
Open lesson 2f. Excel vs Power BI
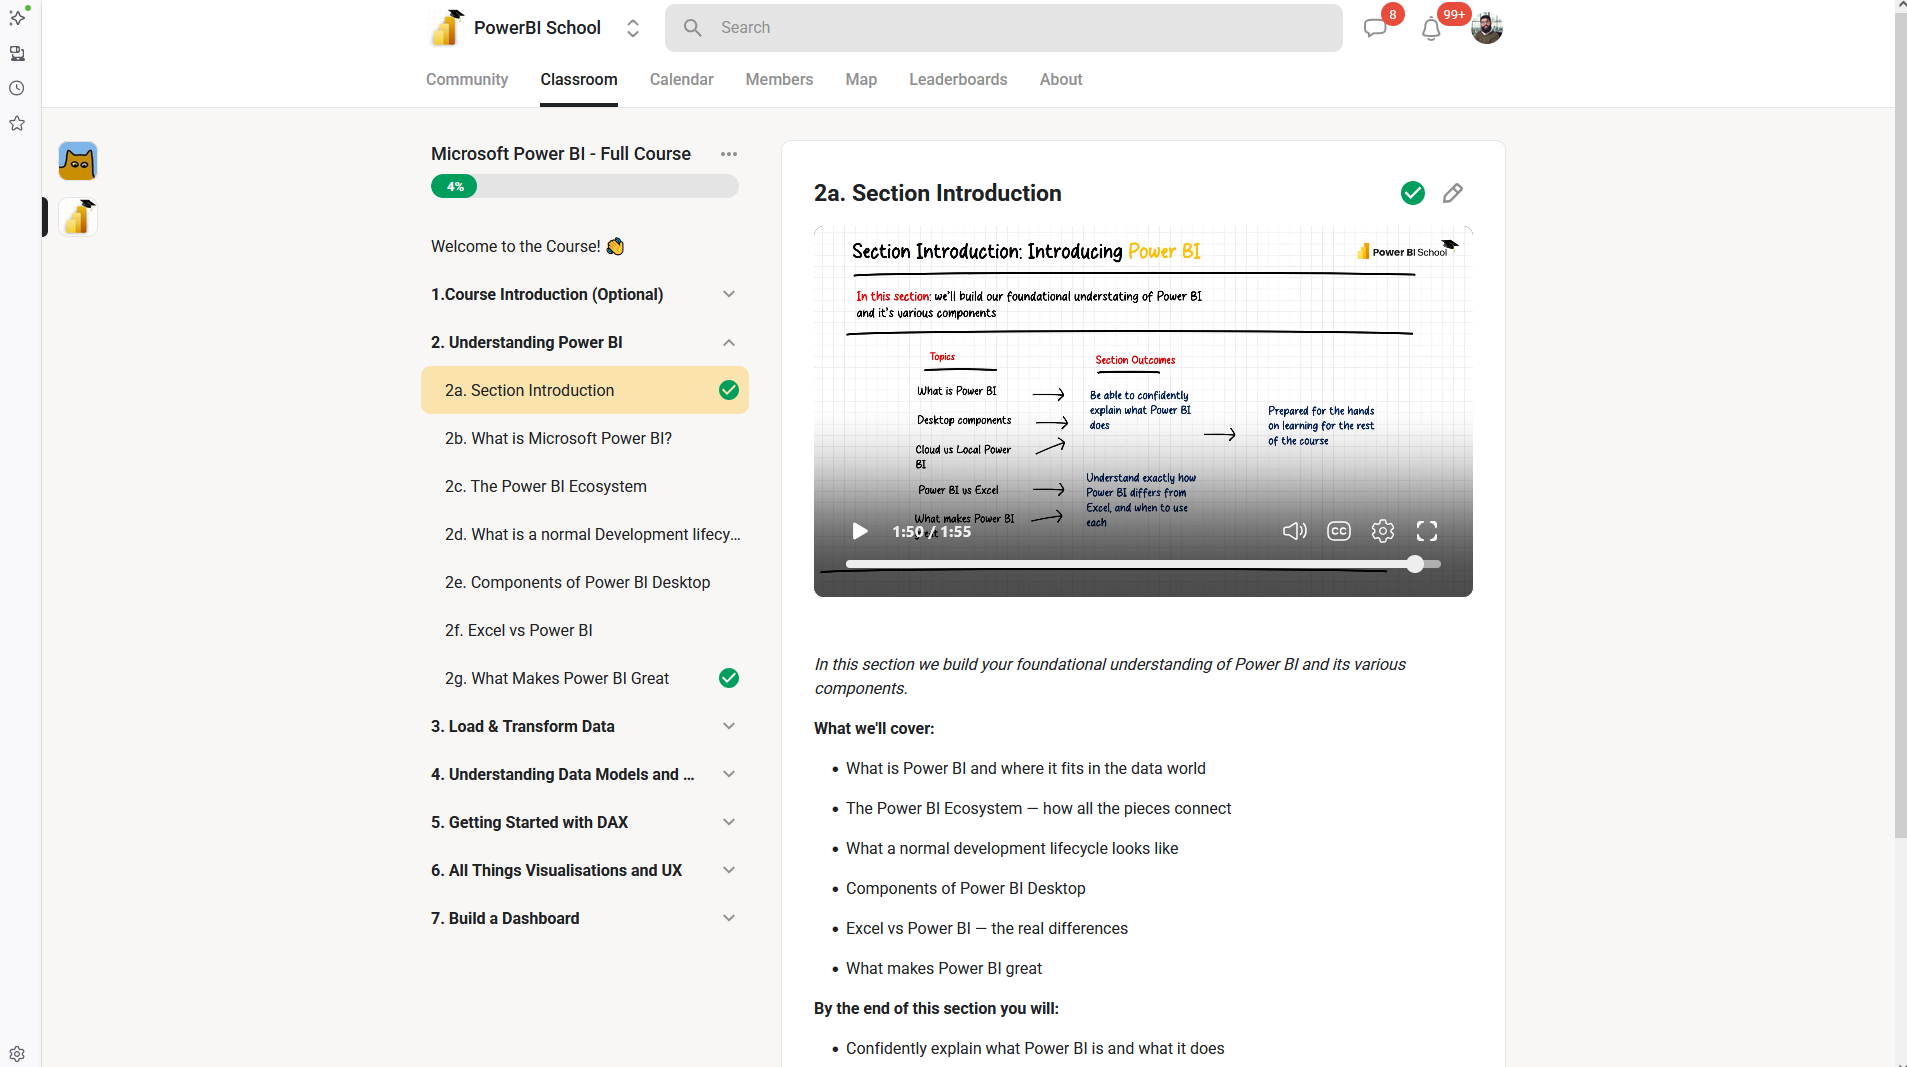[x=585, y=630]
